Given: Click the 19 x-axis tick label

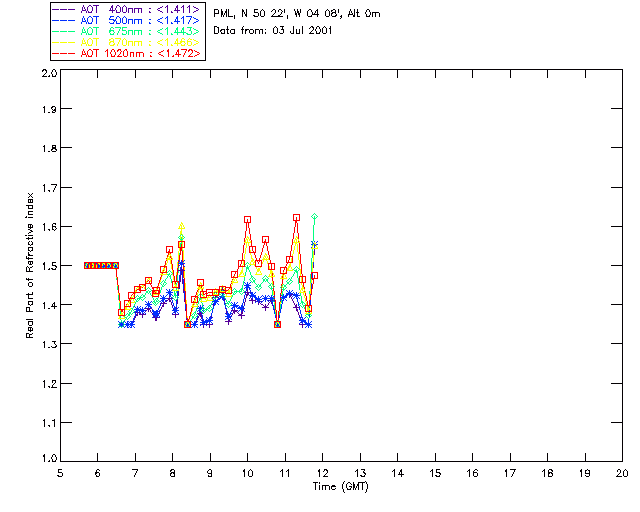Looking at the screenshot, I should pyautogui.click(x=585, y=473).
